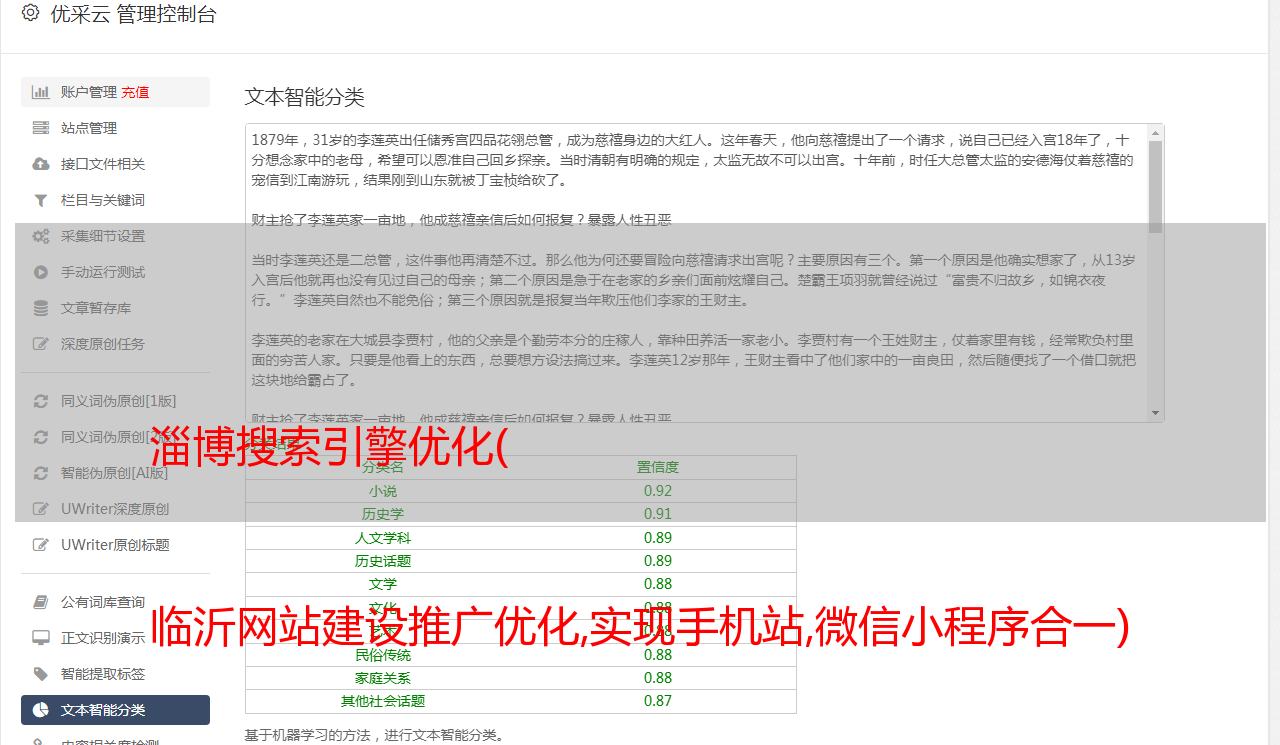The image size is (1280, 745).
Task: Select the 0.92 confidence value
Action: (x=658, y=491)
